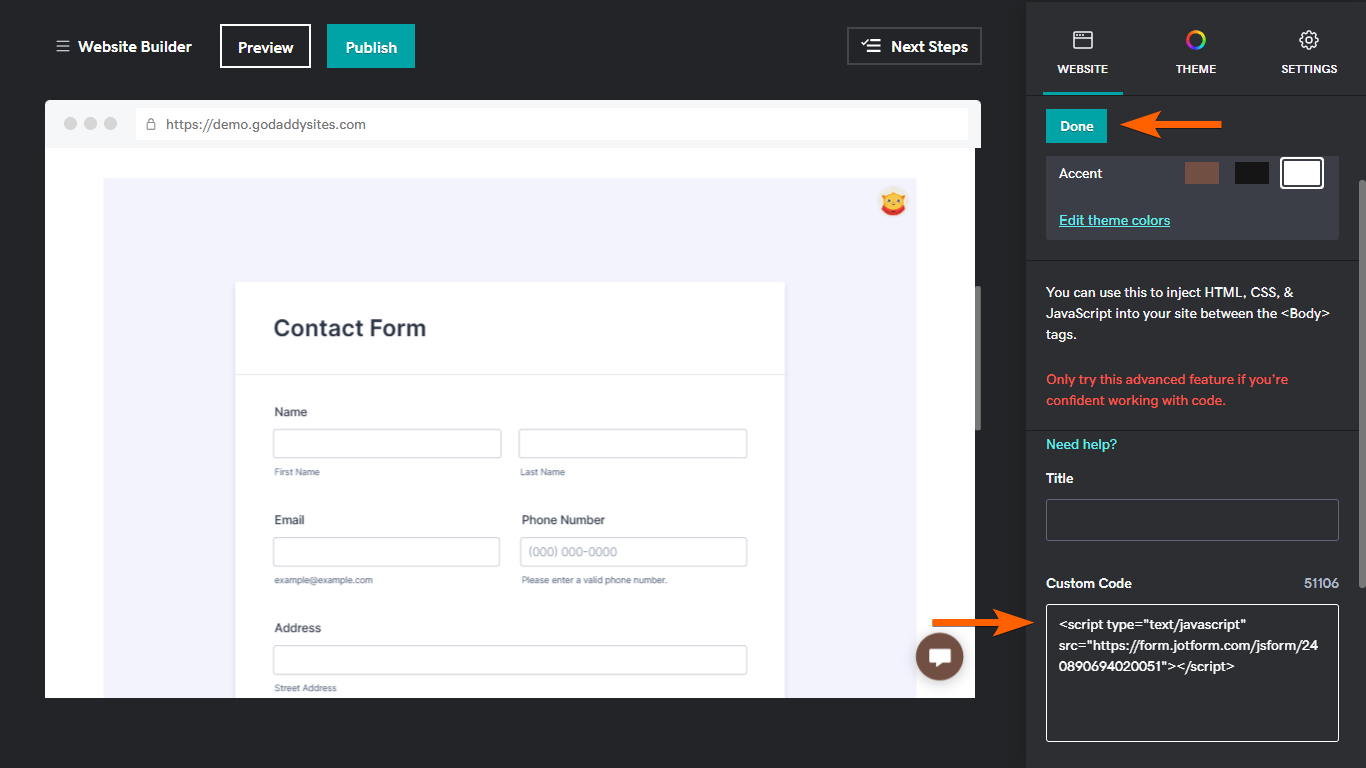Click the Email field in contact form
Screen dimensions: 1366x768
tap(386, 552)
